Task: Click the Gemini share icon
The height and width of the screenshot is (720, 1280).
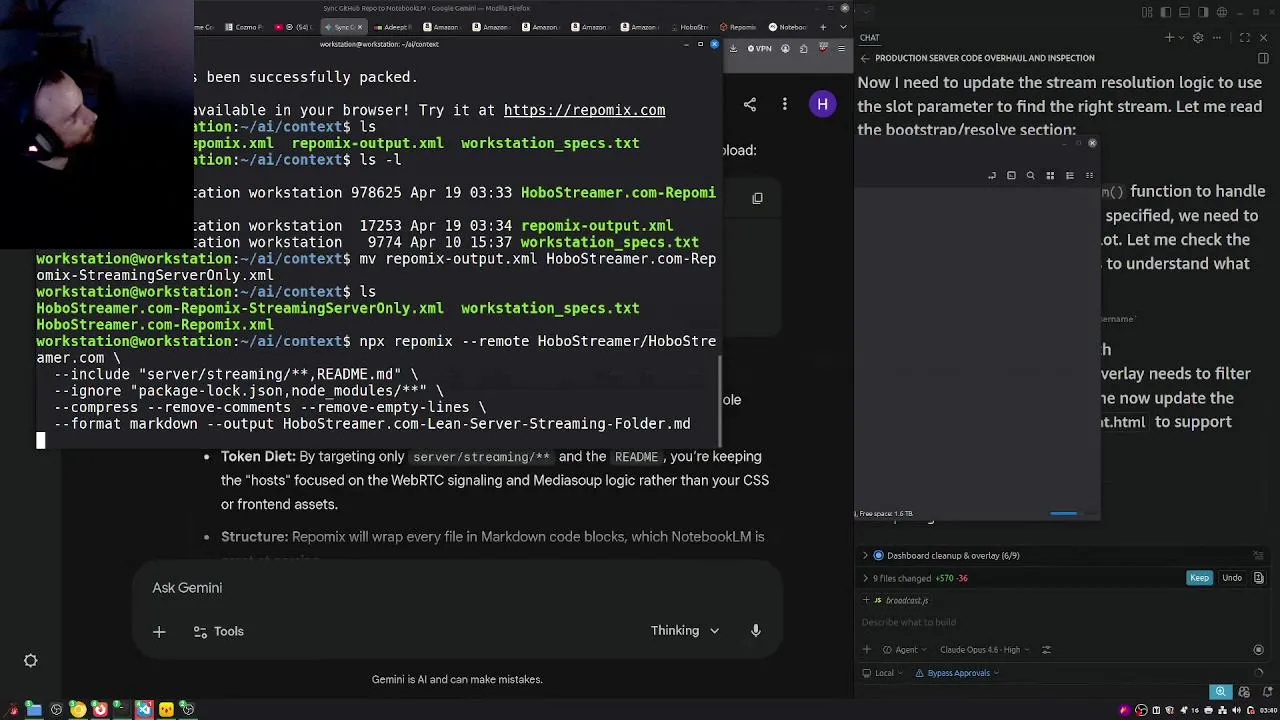Action: tap(750, 104)
